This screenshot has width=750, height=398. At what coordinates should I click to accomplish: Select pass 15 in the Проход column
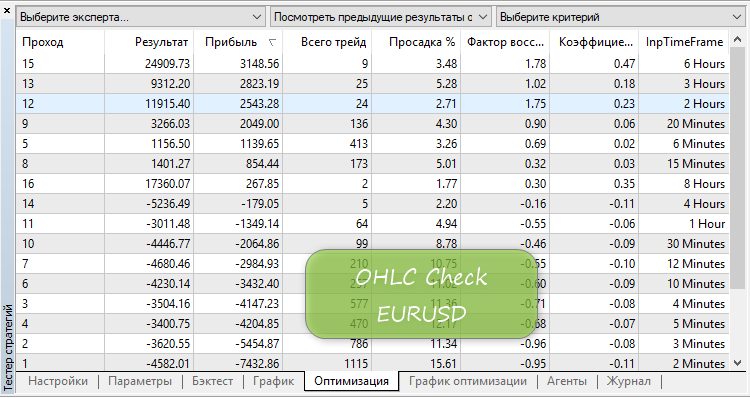click(x=28, y=64)
